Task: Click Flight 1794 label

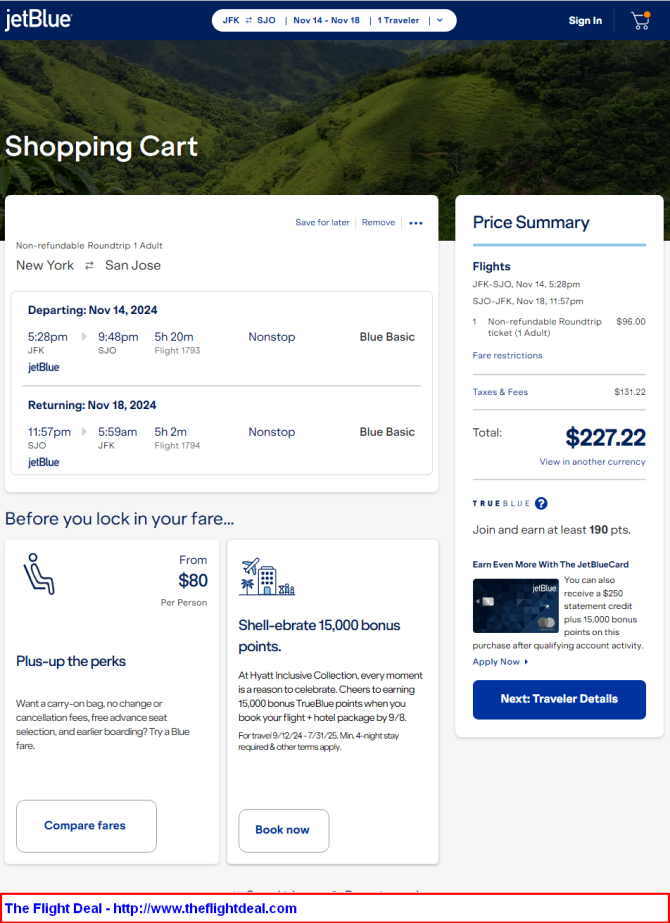Action: [177, 446]
